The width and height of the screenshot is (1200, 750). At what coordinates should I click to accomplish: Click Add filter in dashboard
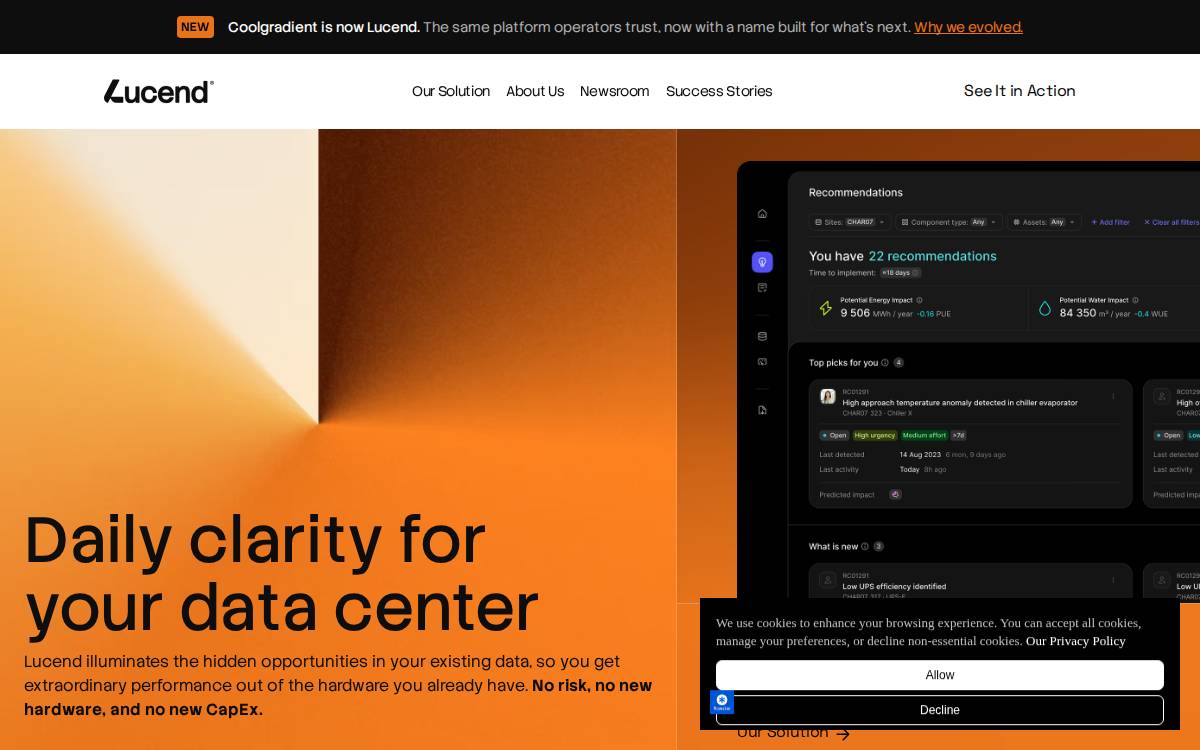pyautogui.click(x=1110, y=222)
